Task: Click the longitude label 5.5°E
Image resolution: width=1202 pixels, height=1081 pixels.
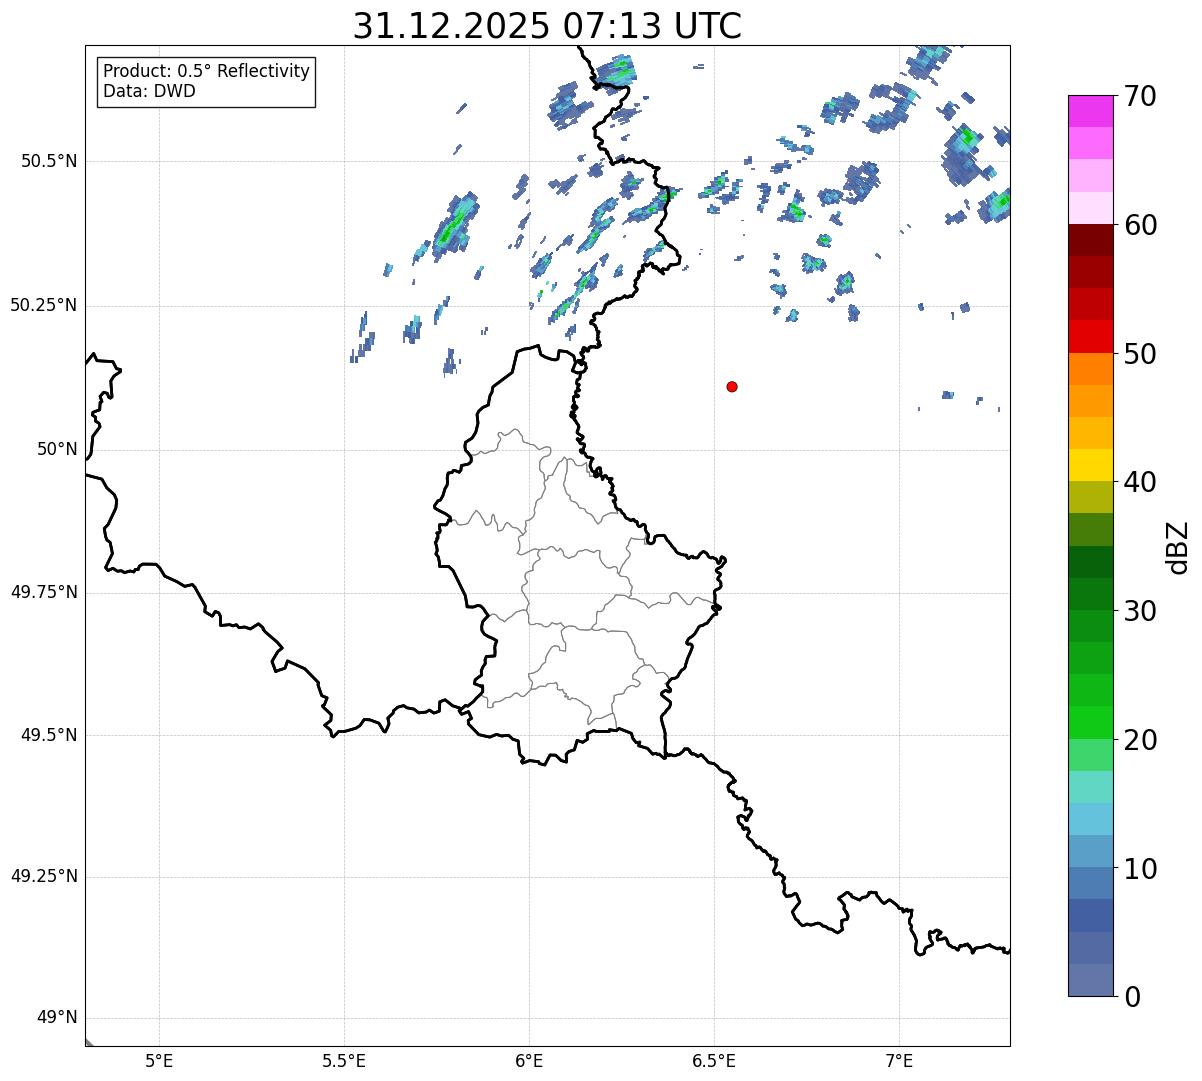Action: [344, 1061]
